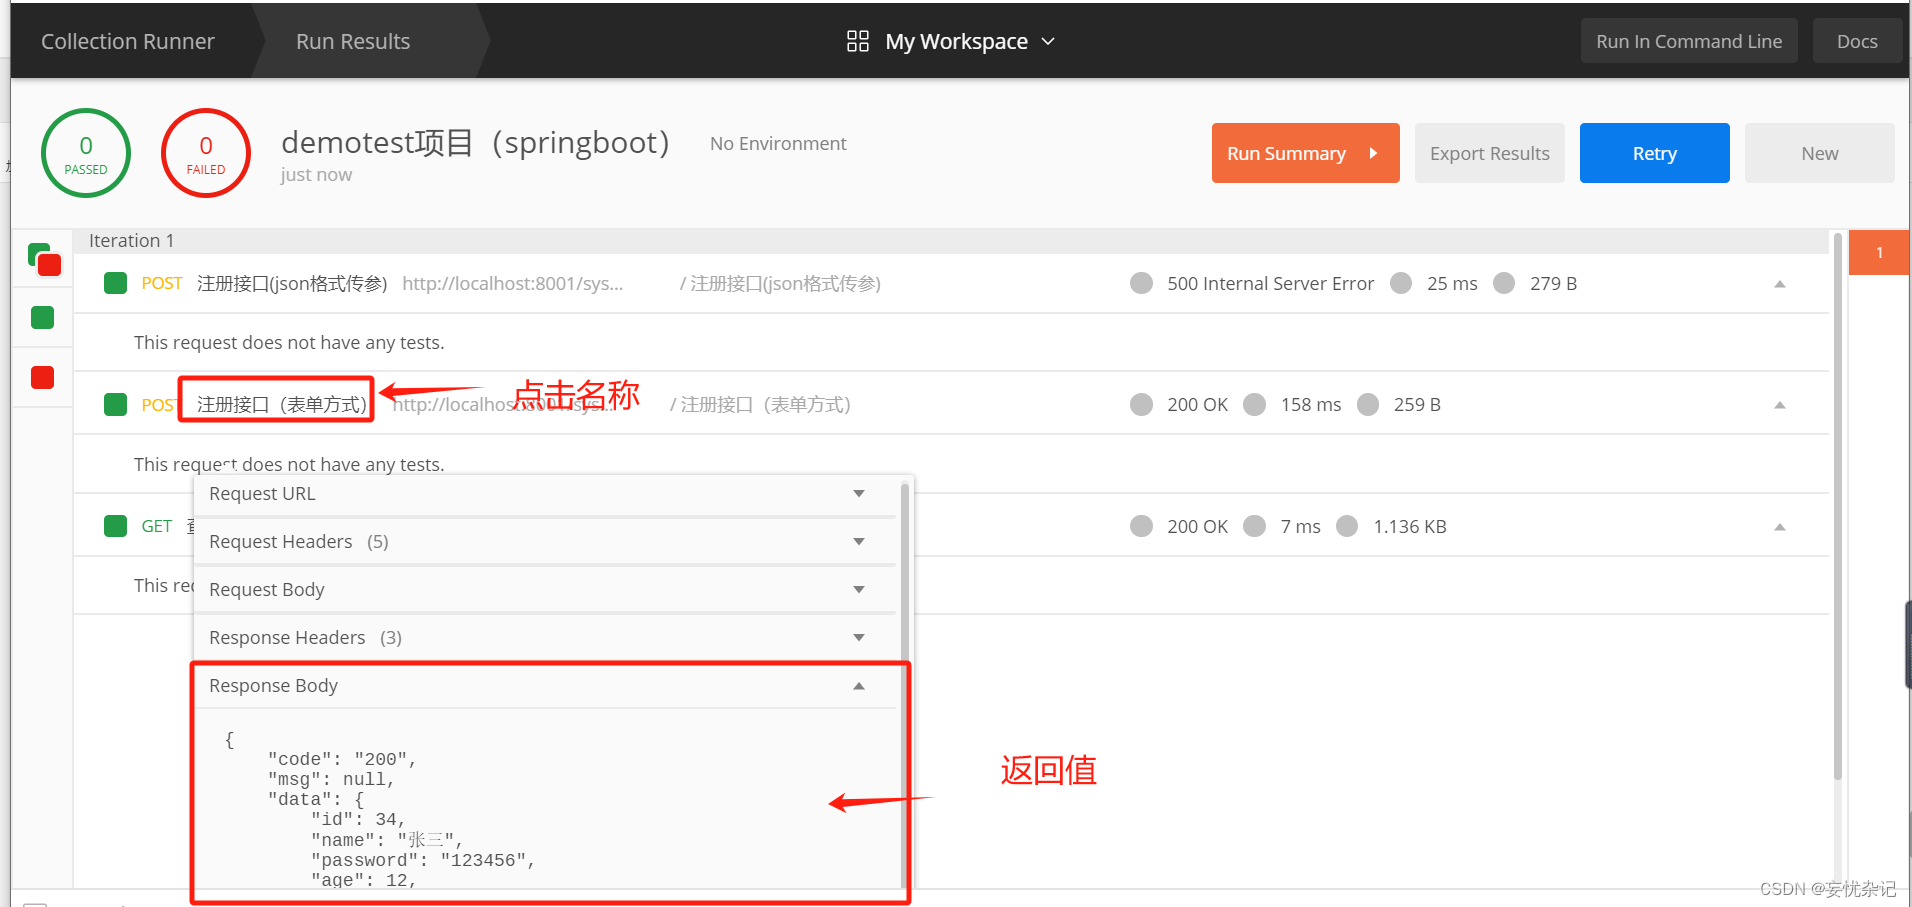Open 注册接口(json格式传参) request name
Viewport: 1912px width, 907px height.
click(292, 283)
